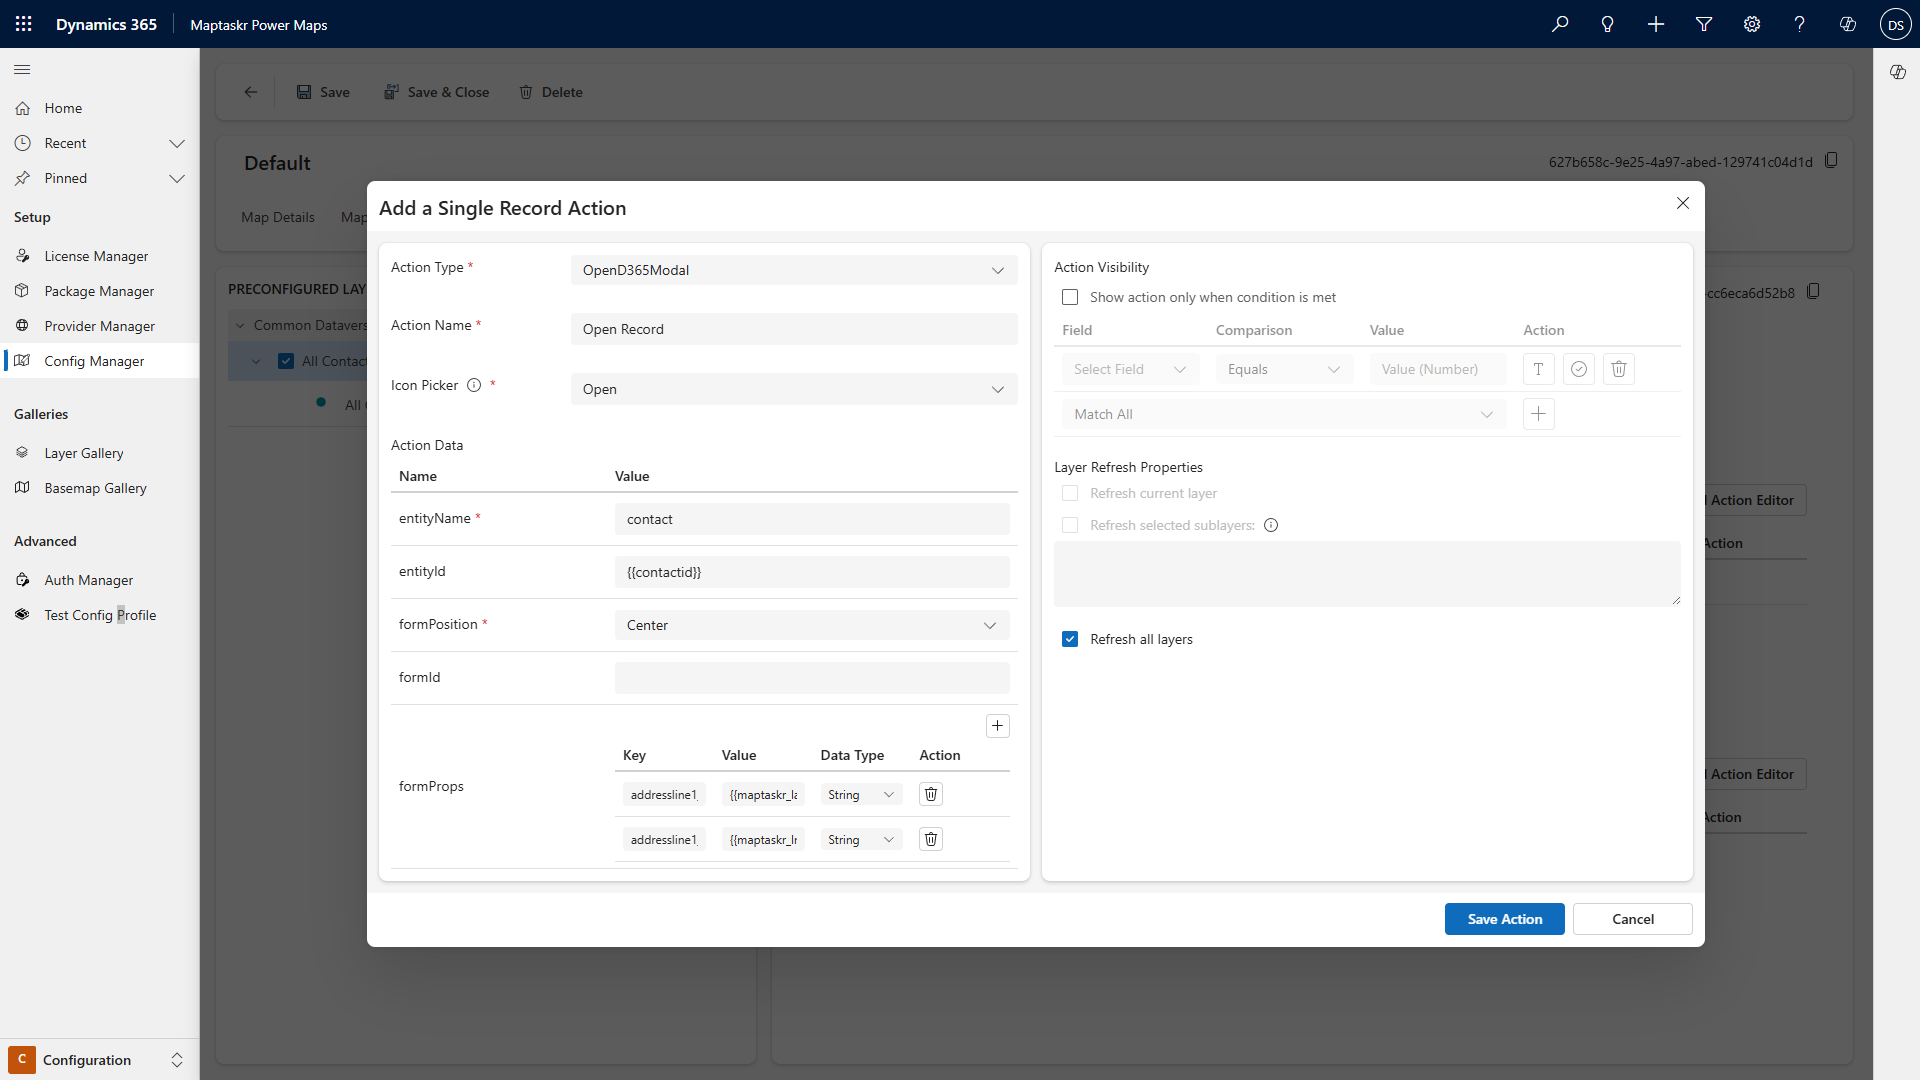The width and height of the screenshot is (1920, 1080).
Task: Open text input mode with the T icon
Action: (1537, 369)
